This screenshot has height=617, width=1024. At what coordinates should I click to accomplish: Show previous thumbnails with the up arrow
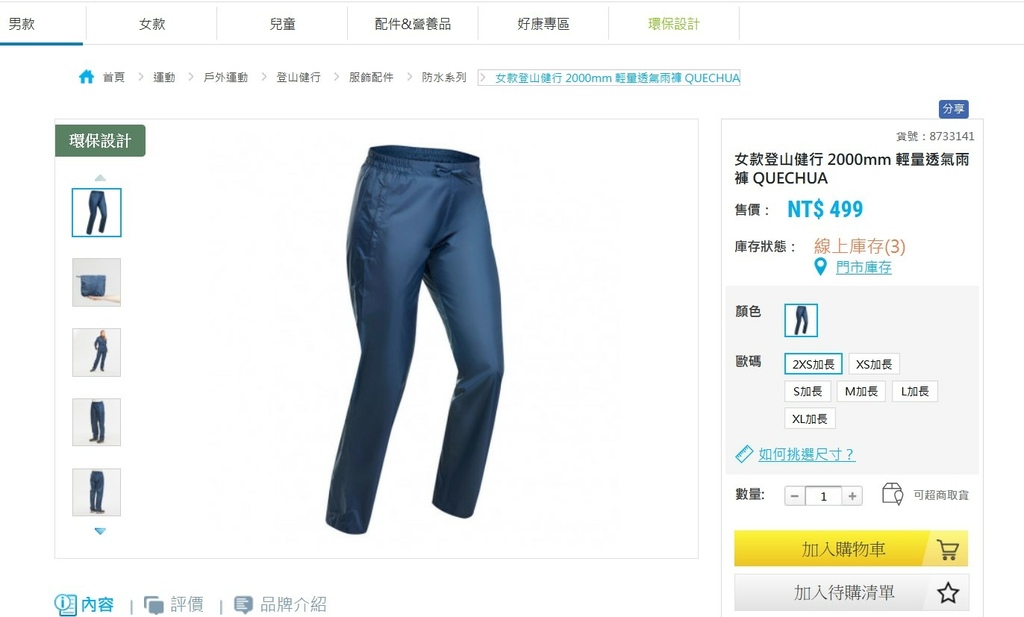point(100,178)
